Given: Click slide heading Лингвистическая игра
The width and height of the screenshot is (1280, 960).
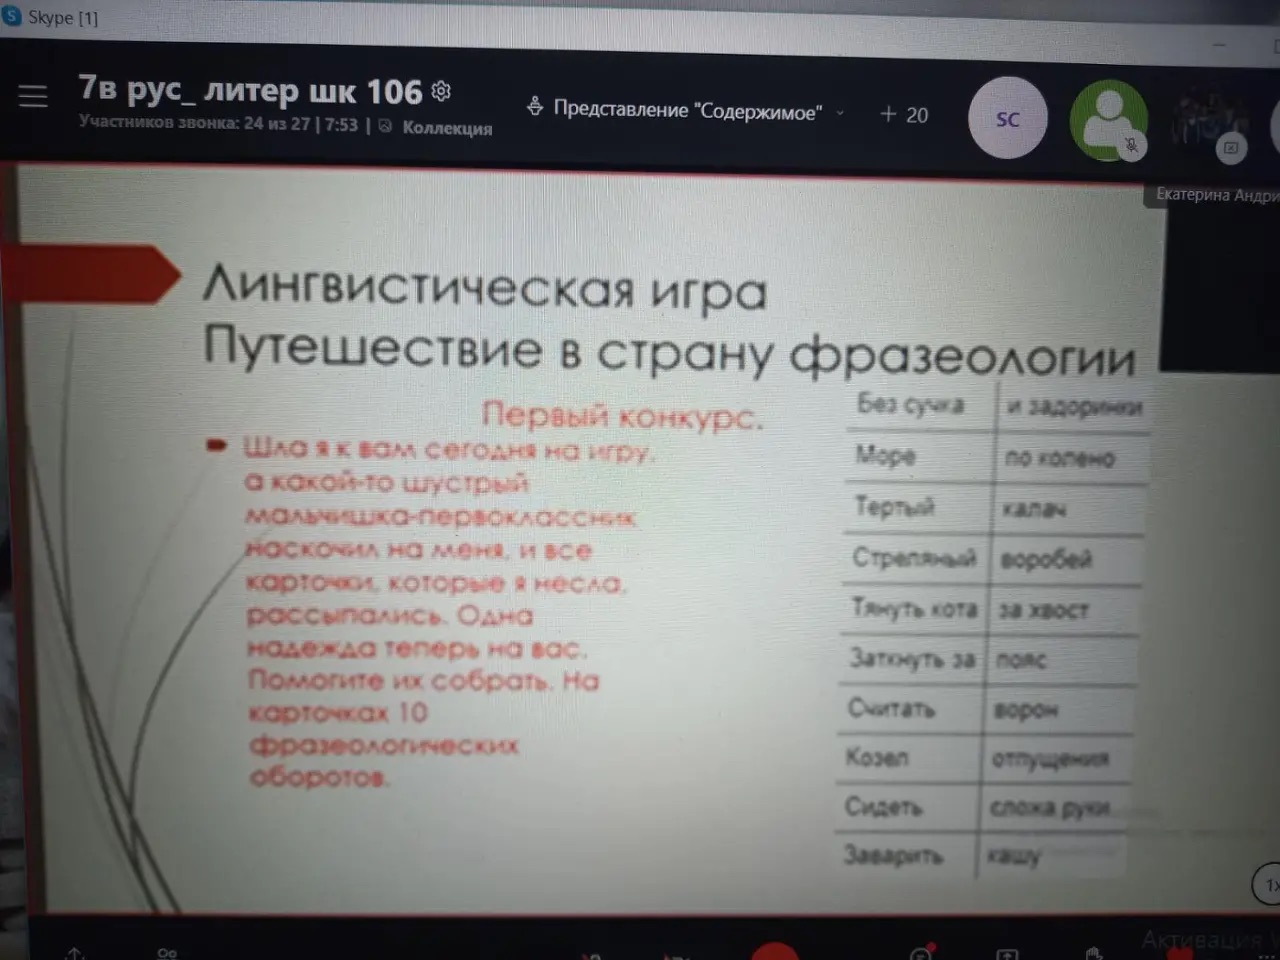Looking at the screenshot, I should click(x=485, y=290).
